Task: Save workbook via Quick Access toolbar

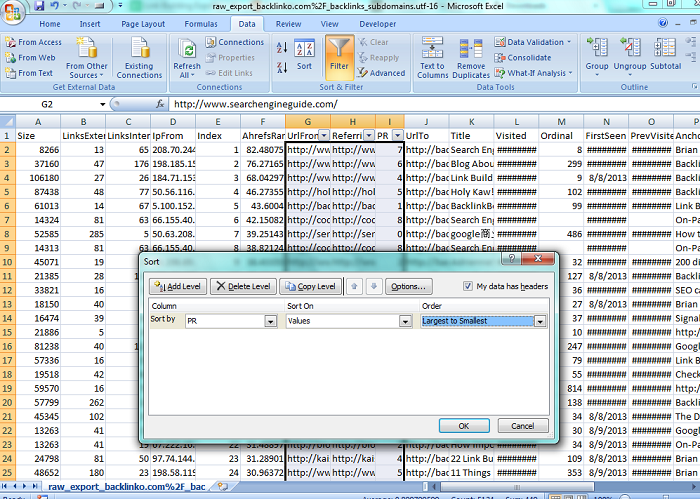Action: 39,6
